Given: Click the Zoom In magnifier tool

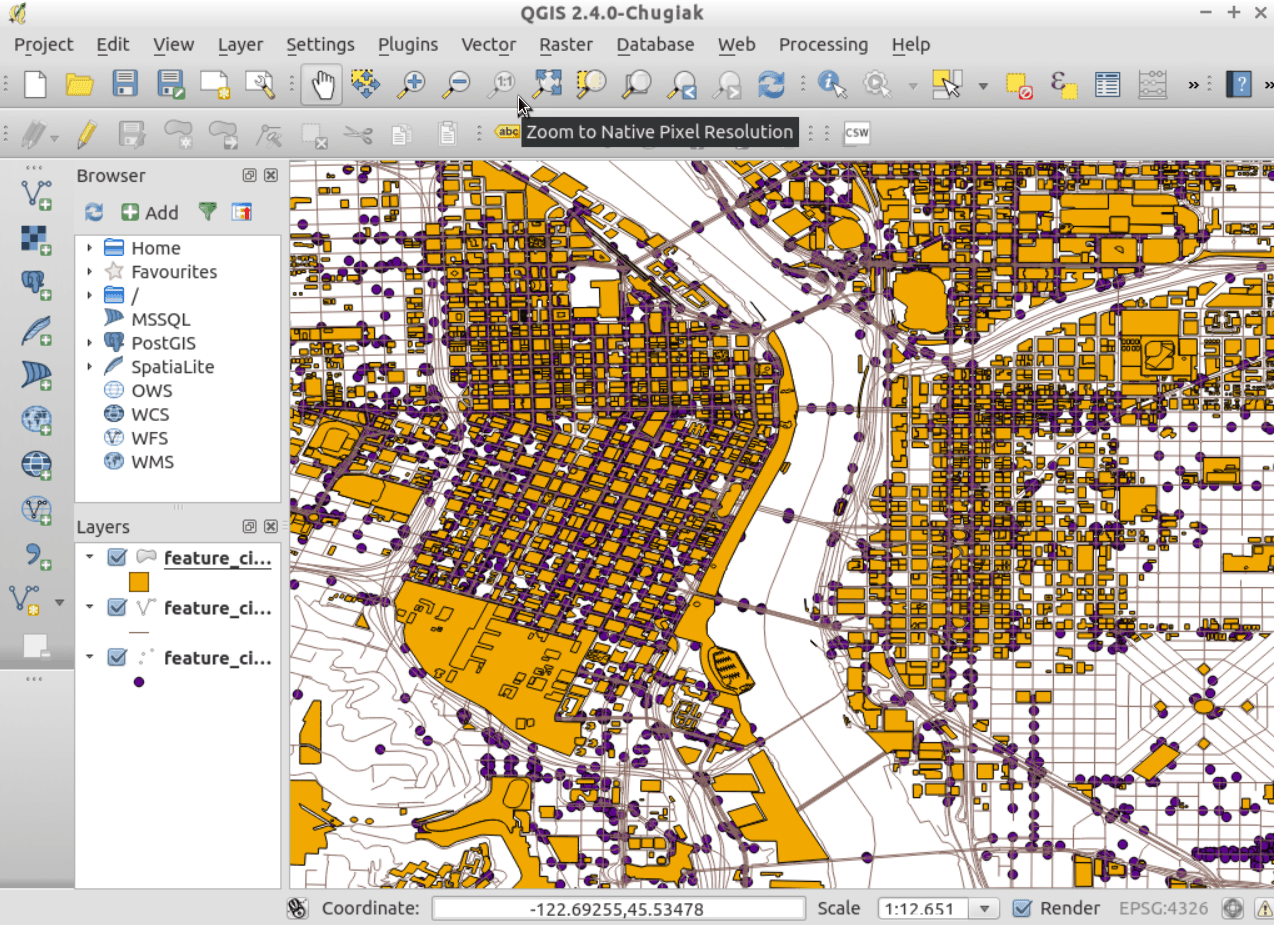Looking at the screenshot, I should 411,85.
